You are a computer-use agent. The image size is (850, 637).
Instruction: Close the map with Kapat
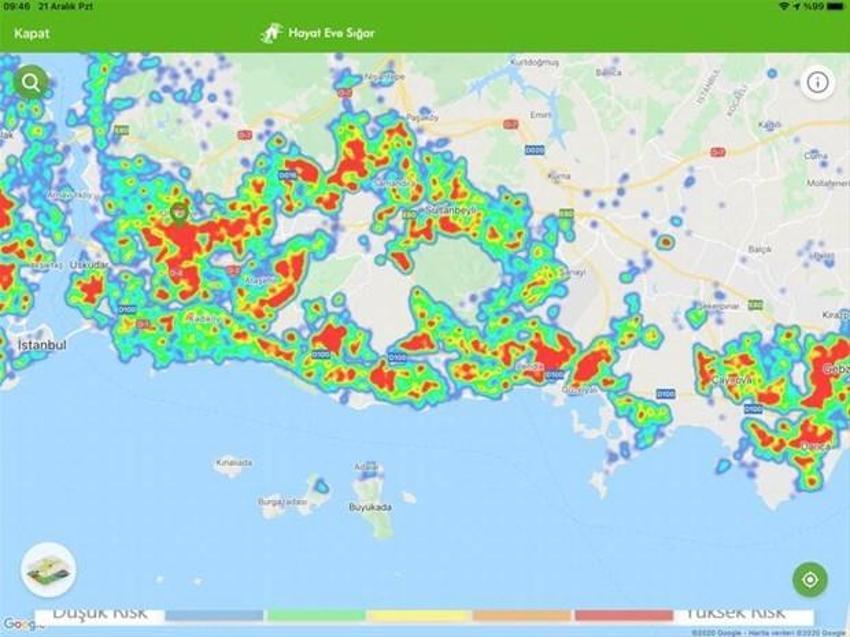point(31,34)
